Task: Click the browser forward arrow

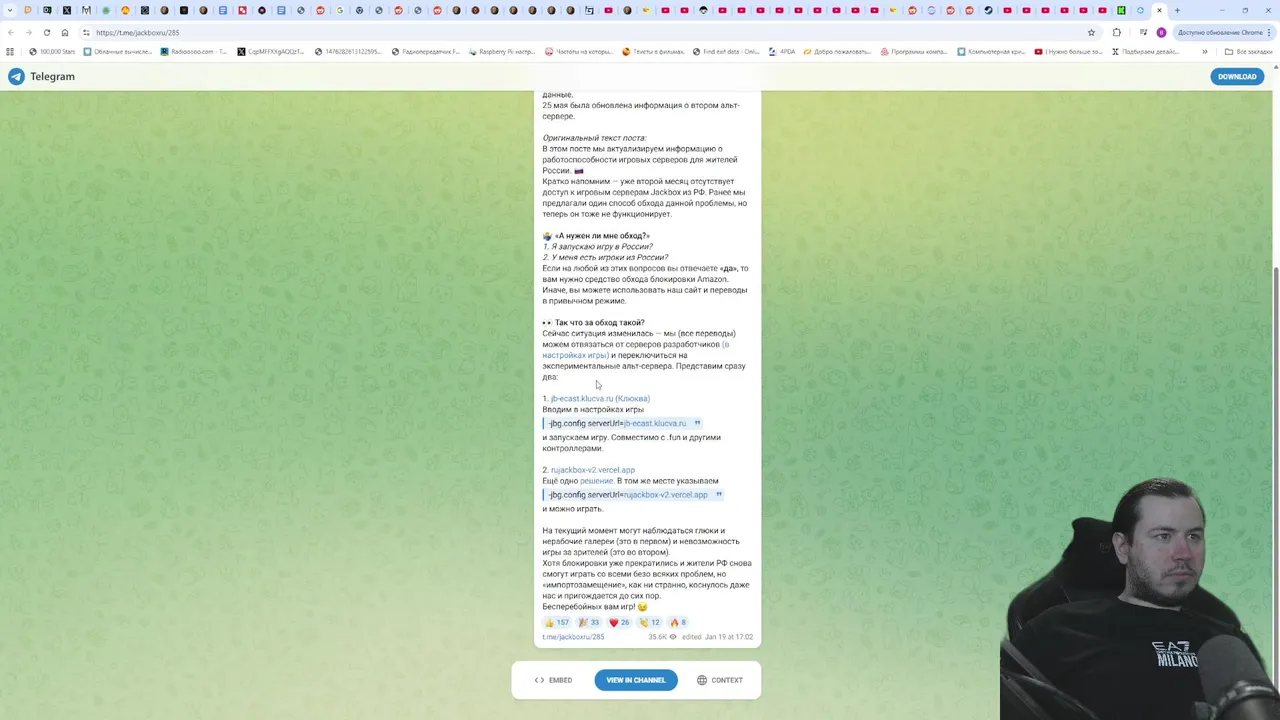Action: point(28,32)
